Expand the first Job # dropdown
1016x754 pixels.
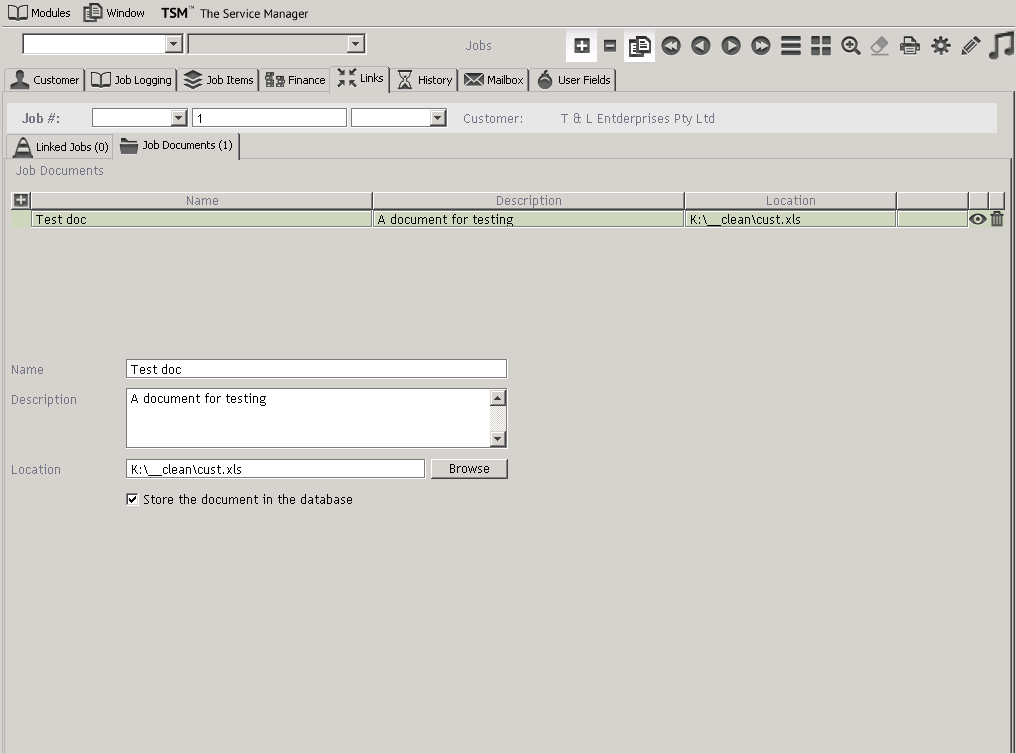[x=179, y=118]
